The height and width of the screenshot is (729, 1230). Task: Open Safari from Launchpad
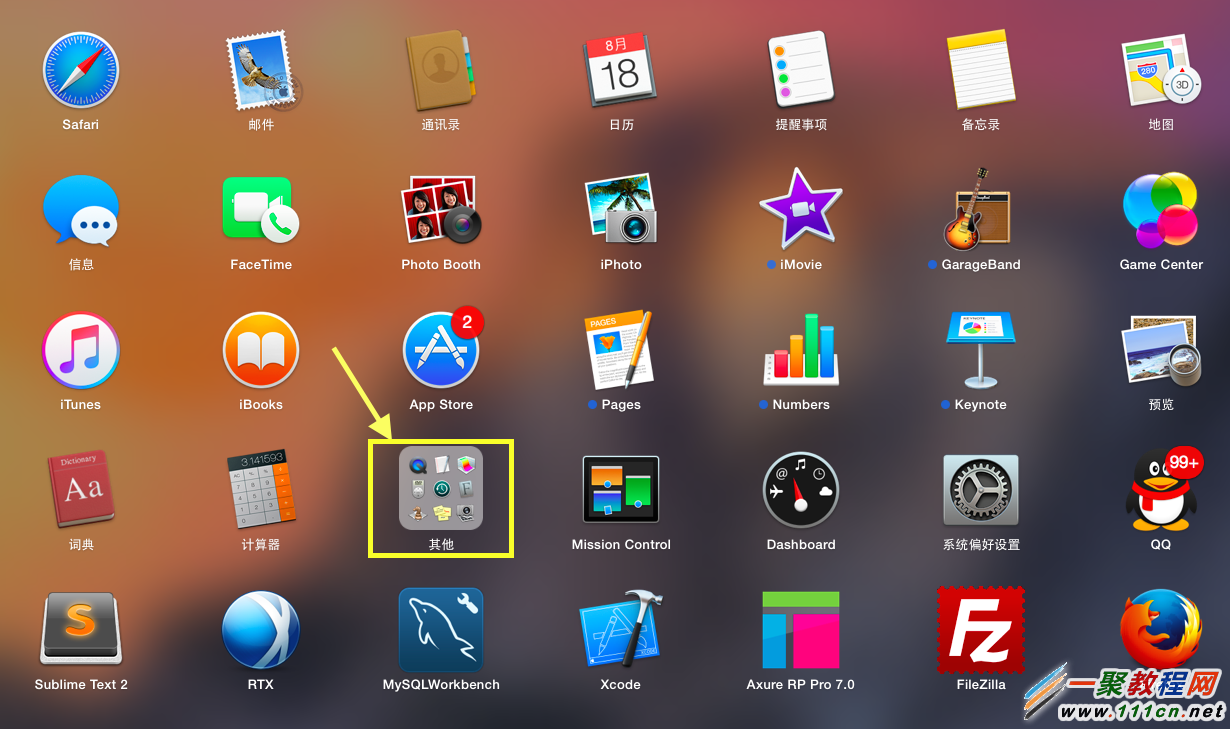[x=80, y=70]
